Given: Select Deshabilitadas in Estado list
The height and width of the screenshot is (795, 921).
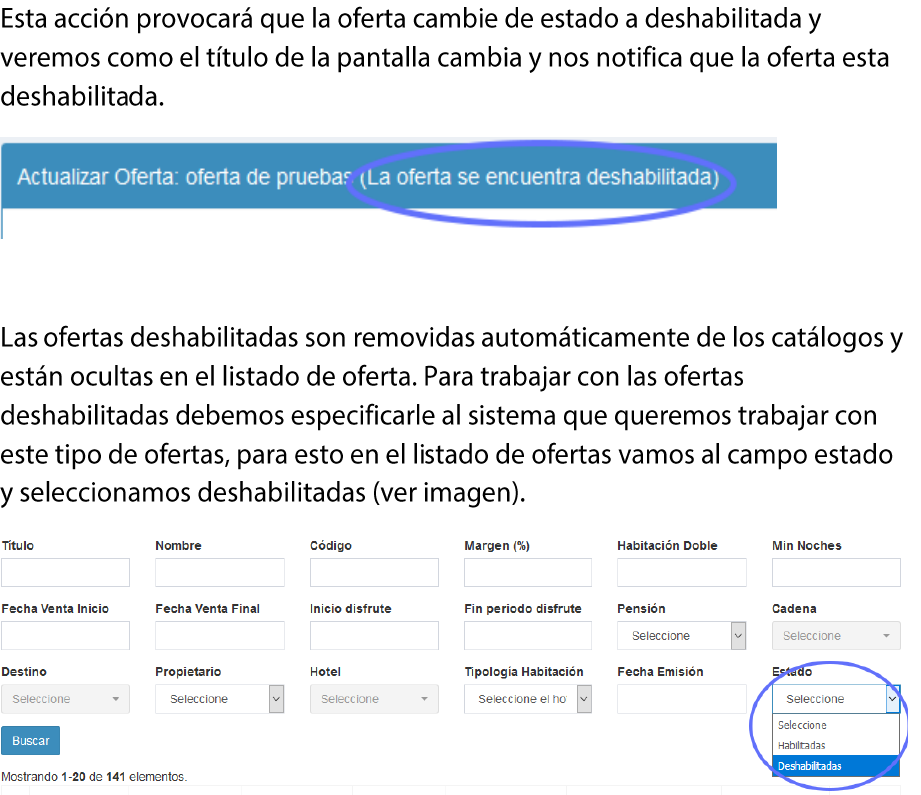Looking at the screenshot, I should tap(836, 766).
